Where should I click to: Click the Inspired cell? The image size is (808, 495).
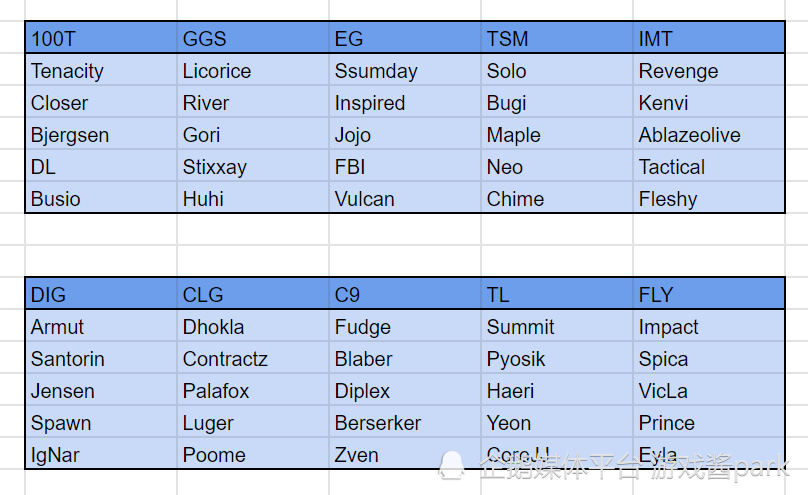point(404,103)
